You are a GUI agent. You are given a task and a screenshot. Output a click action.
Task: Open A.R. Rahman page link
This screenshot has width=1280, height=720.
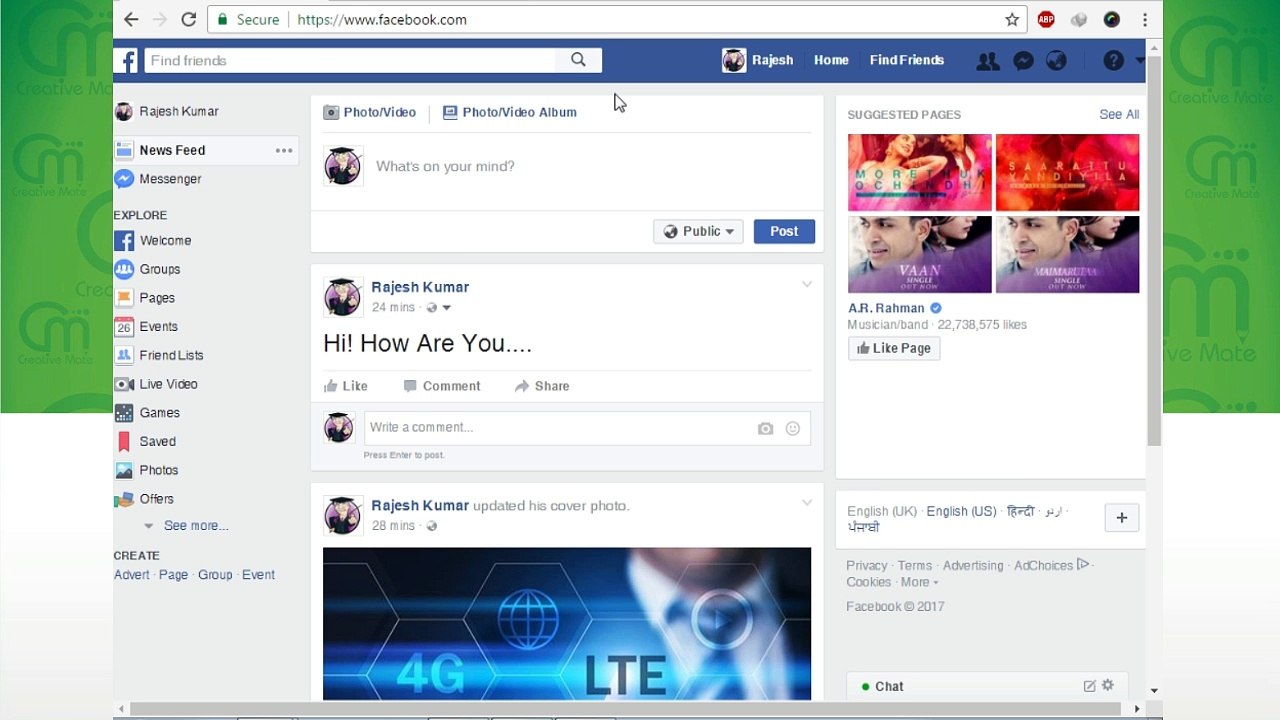(886, 308)
